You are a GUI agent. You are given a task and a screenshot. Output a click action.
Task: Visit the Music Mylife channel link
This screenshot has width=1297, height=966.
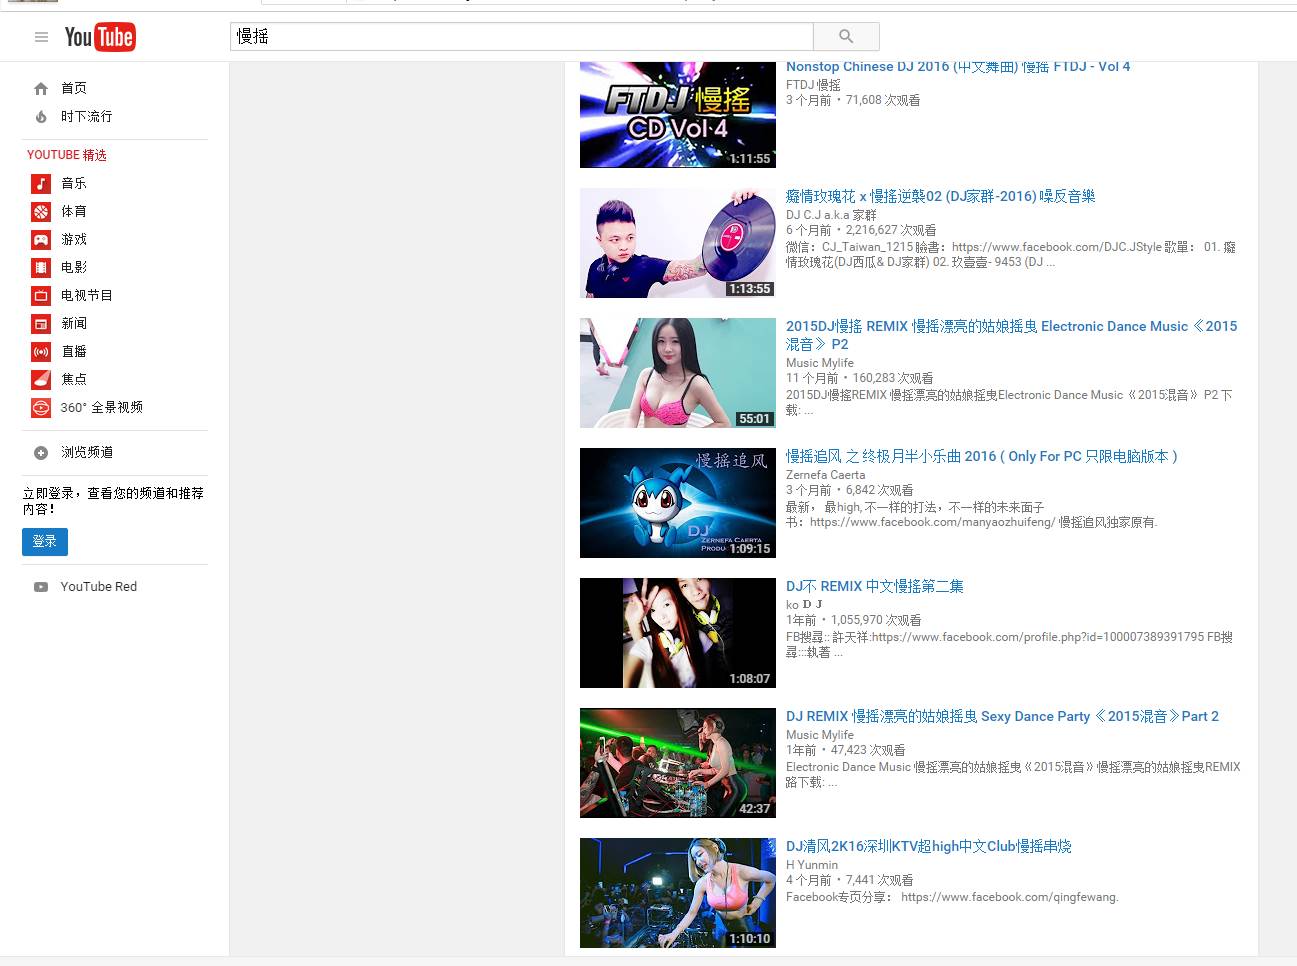[819, 363]
